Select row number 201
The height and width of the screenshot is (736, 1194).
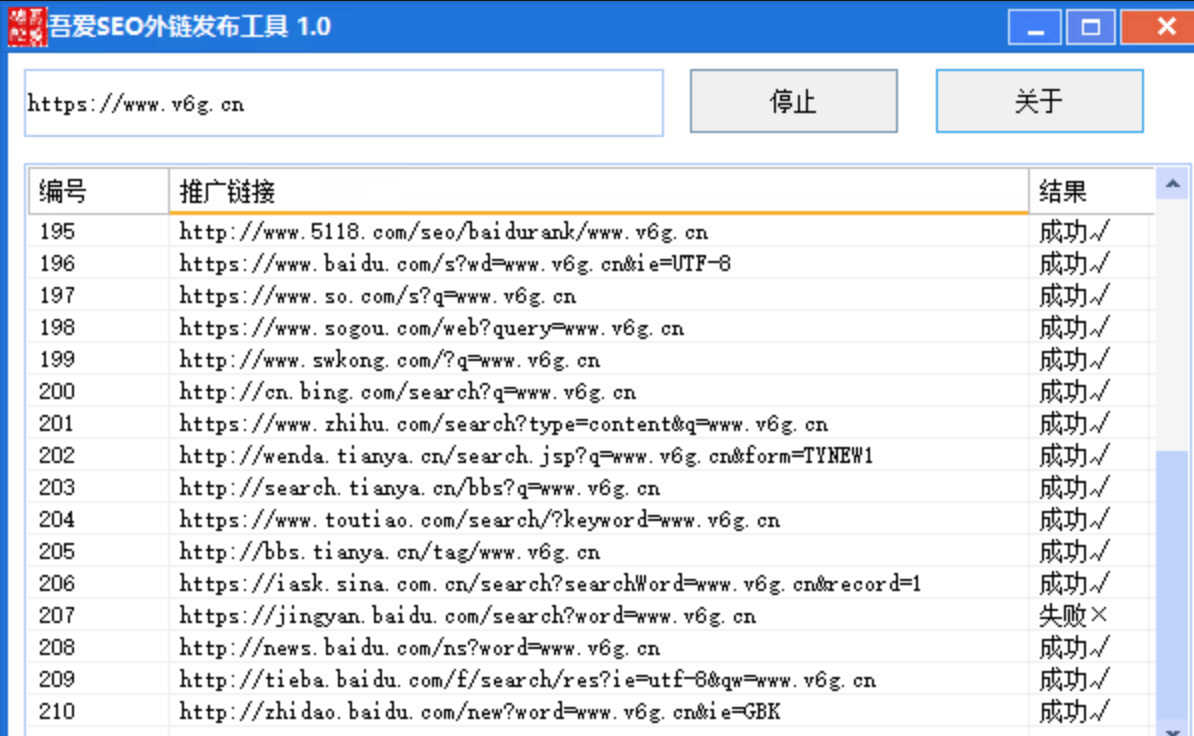coord(57,423)
